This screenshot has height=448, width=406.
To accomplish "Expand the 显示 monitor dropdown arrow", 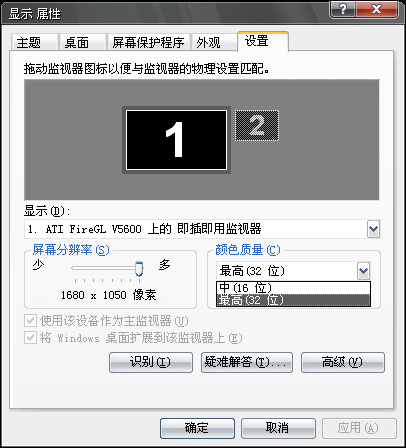I will click(x=373, y=229).
